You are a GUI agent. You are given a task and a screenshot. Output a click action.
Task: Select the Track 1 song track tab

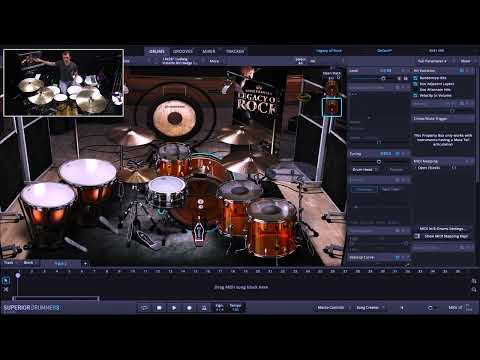pyautogui.click(x=60, y=263)
